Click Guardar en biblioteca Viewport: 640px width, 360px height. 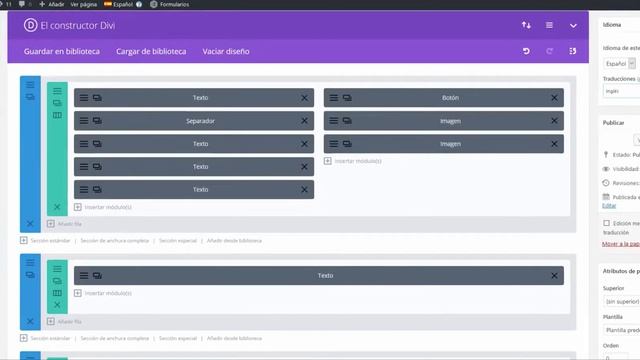click(62, 51)
